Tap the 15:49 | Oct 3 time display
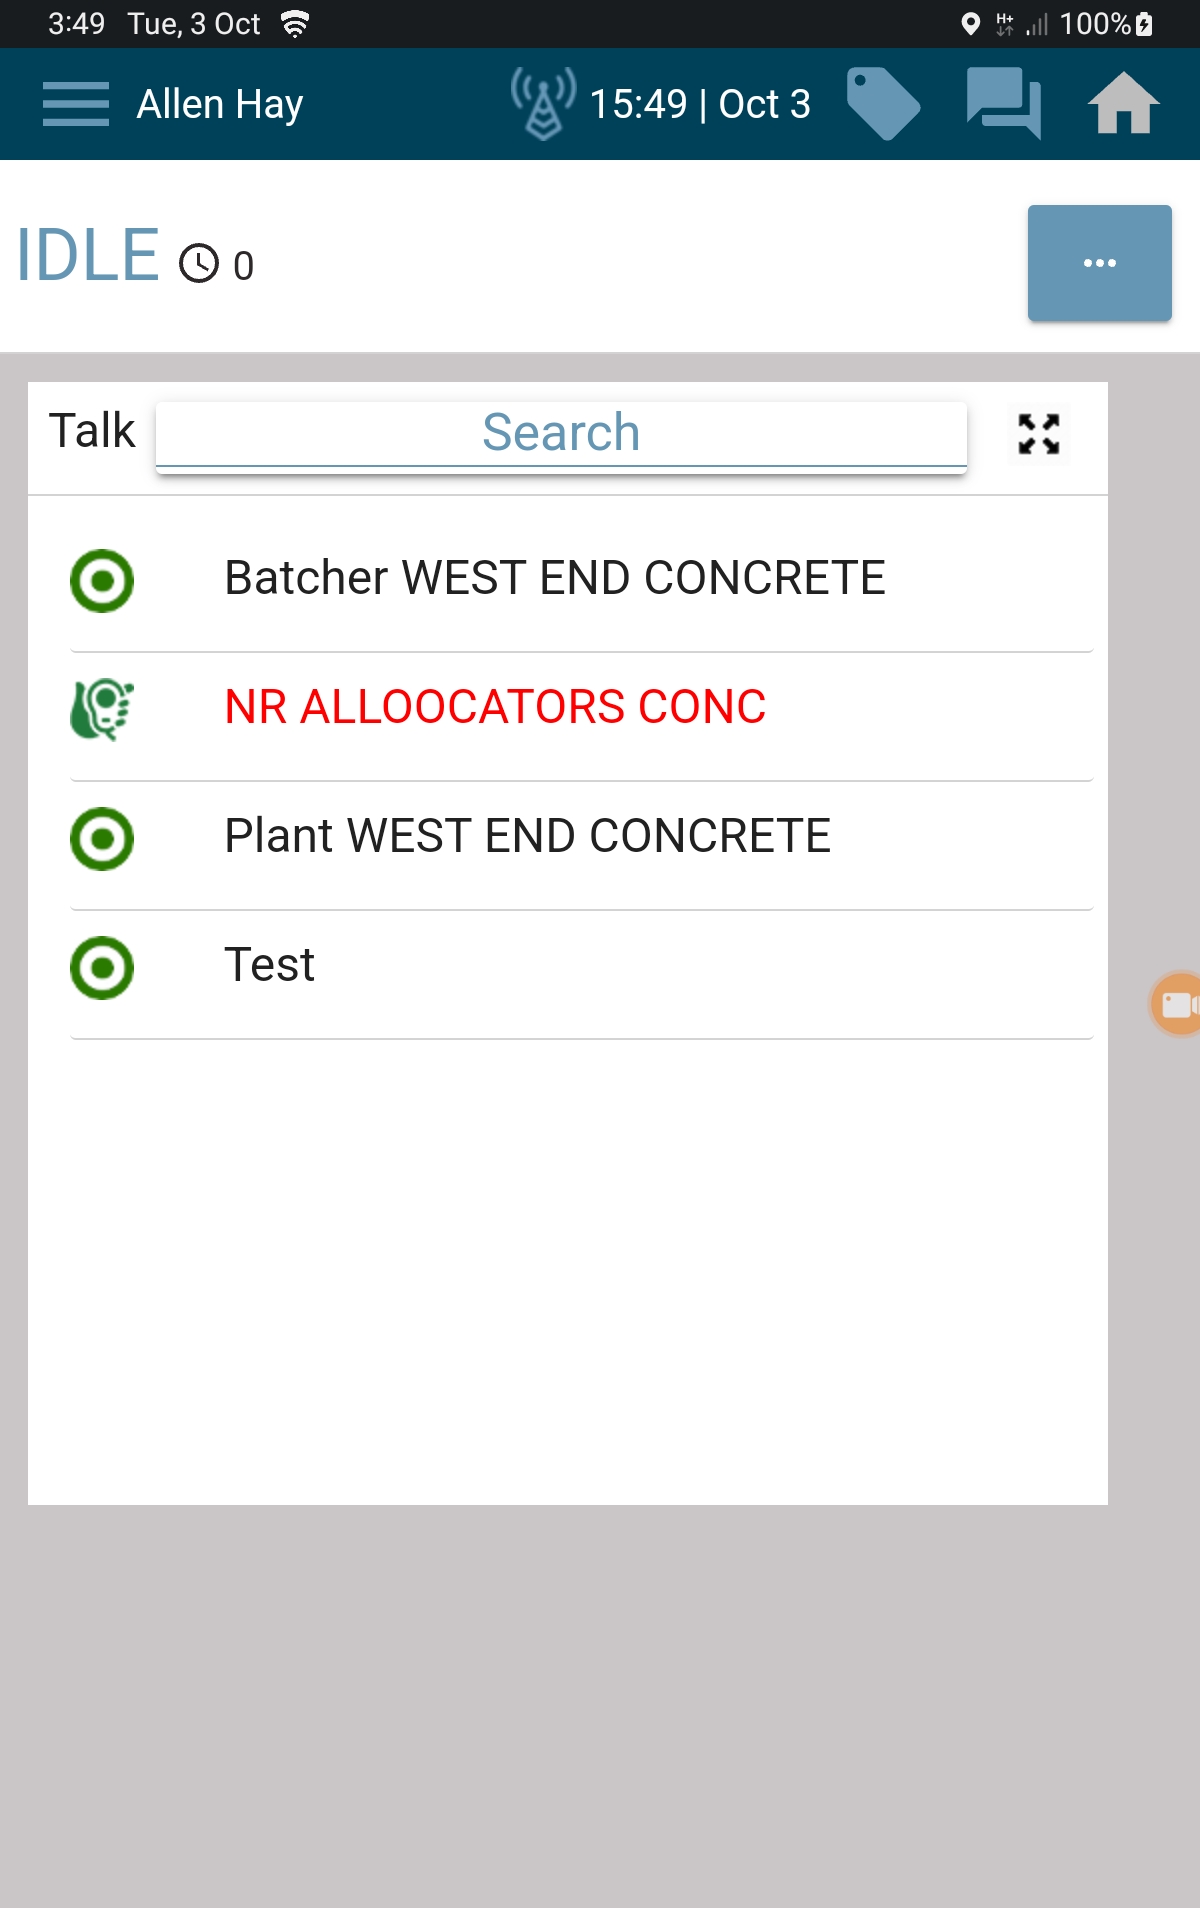This screenshot has width=1200, height=1920. click(x=700, y=104)
